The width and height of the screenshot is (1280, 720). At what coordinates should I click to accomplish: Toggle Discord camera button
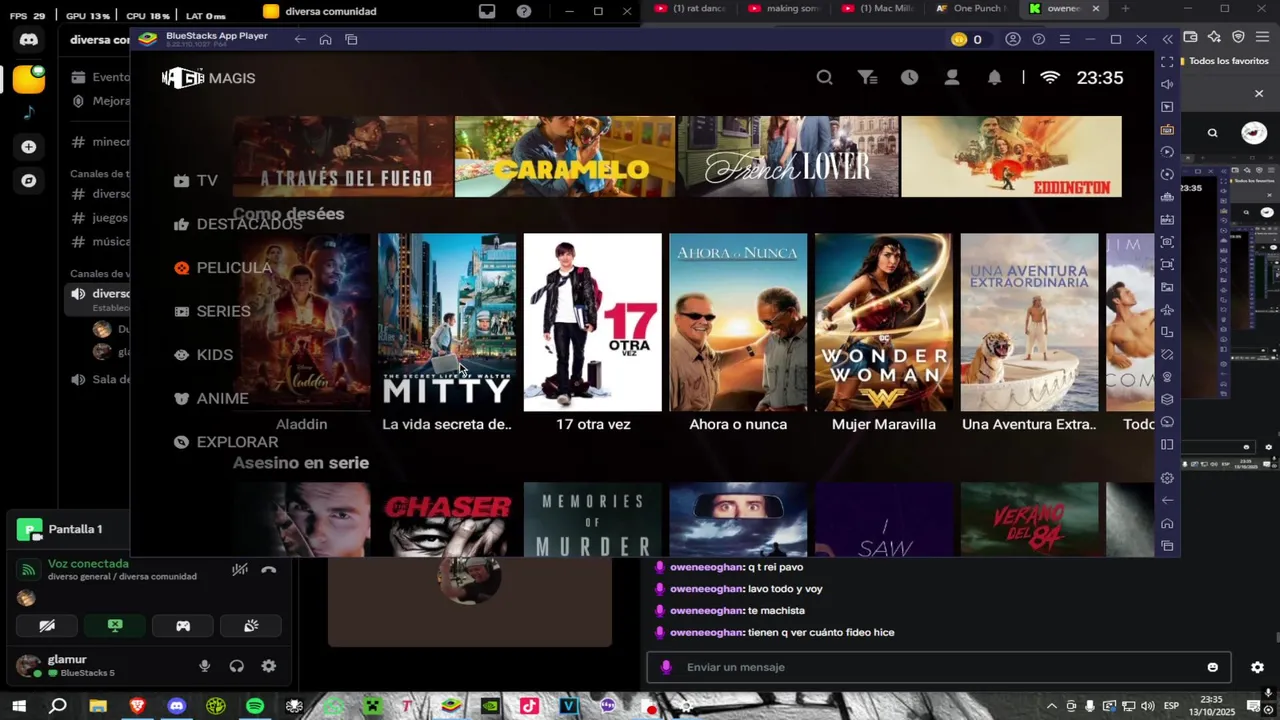[47, 626]
